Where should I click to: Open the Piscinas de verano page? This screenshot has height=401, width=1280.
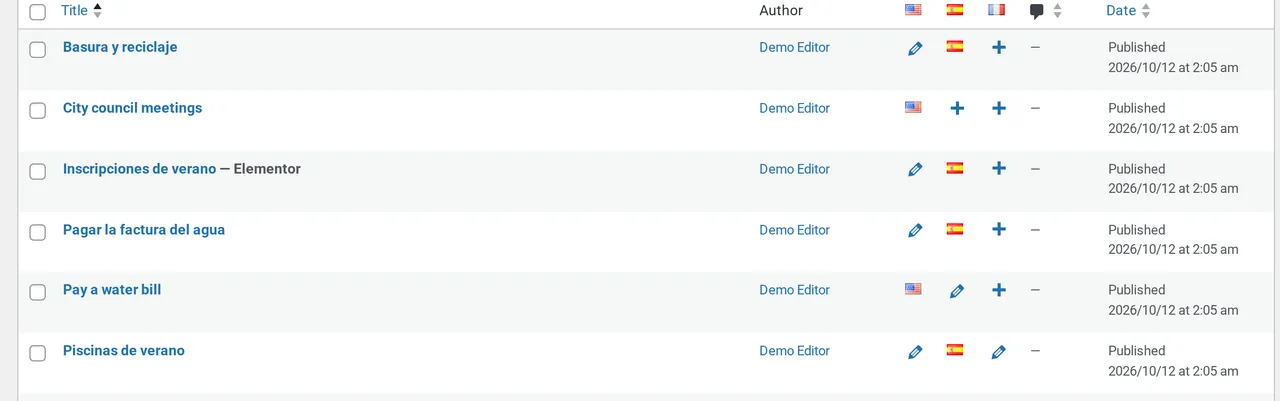pos(124,351)
